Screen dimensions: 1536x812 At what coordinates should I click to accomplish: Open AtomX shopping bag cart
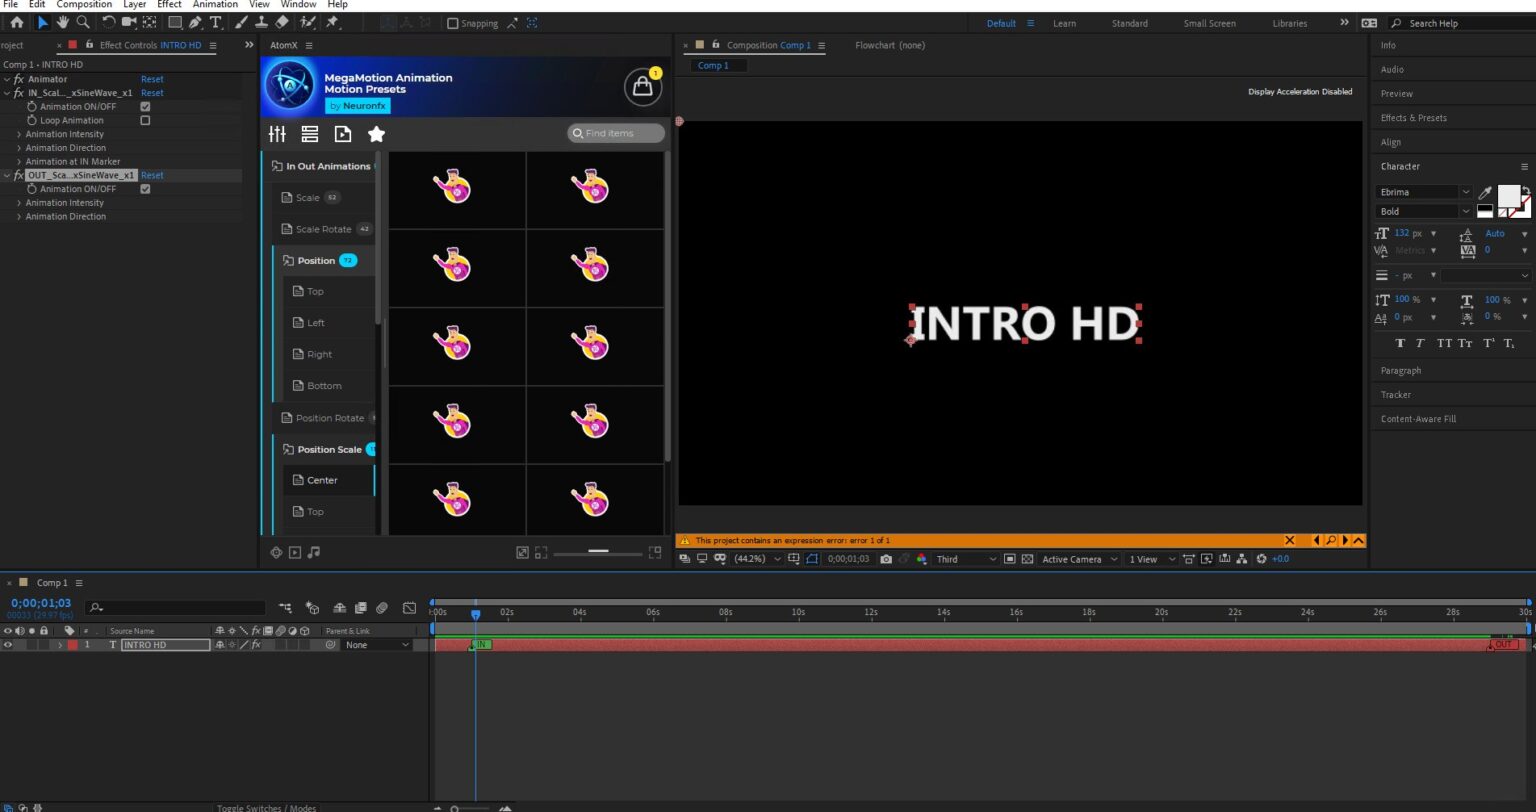click(643, 87)
